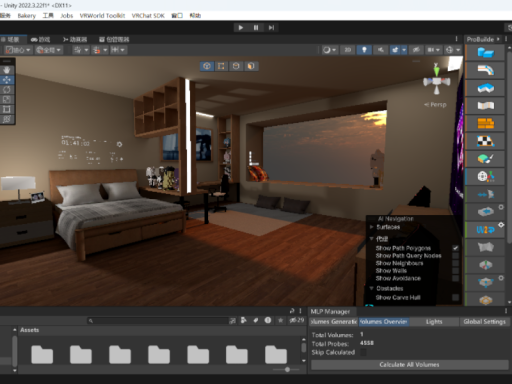Click the ProBuilder globe orientation icon
512x384 pixels.
pyautogui.click(x=485, y=176)
